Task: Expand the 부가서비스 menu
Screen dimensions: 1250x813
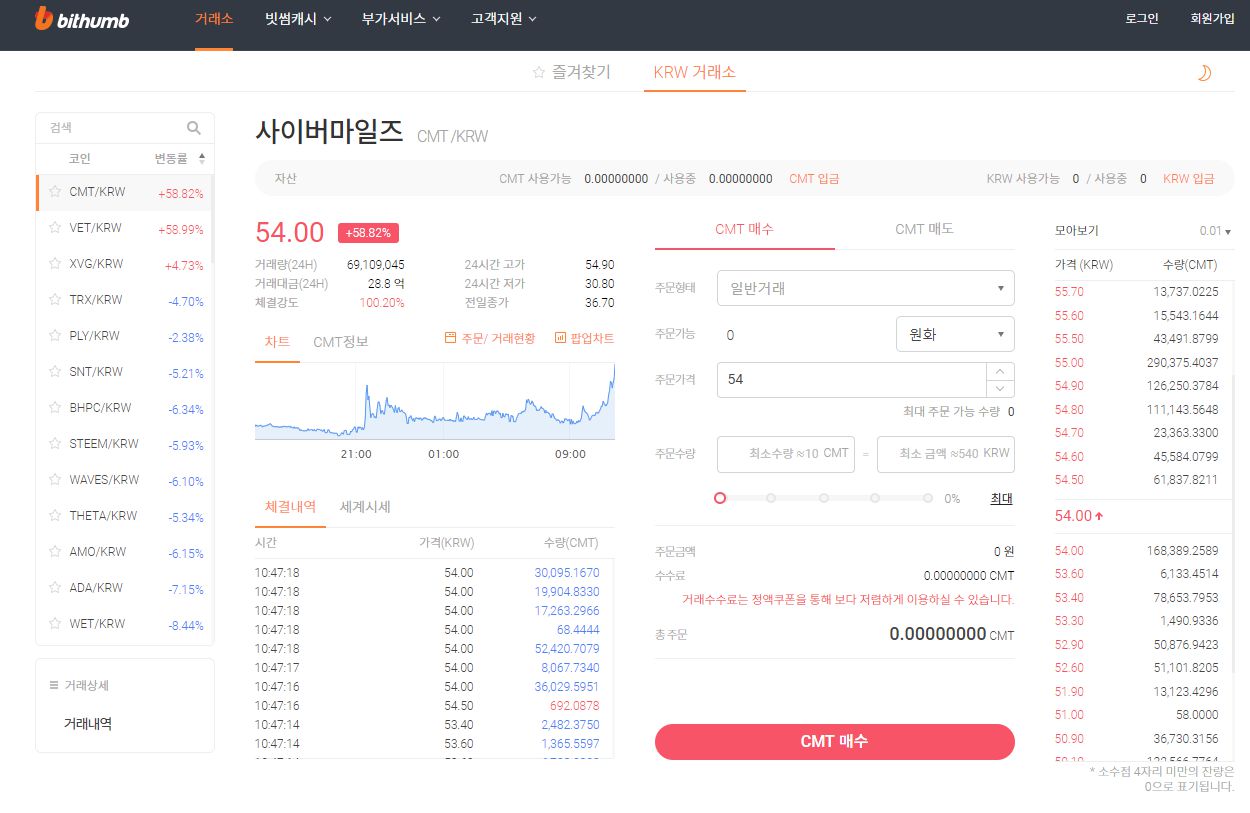Action: click(401, 19)
